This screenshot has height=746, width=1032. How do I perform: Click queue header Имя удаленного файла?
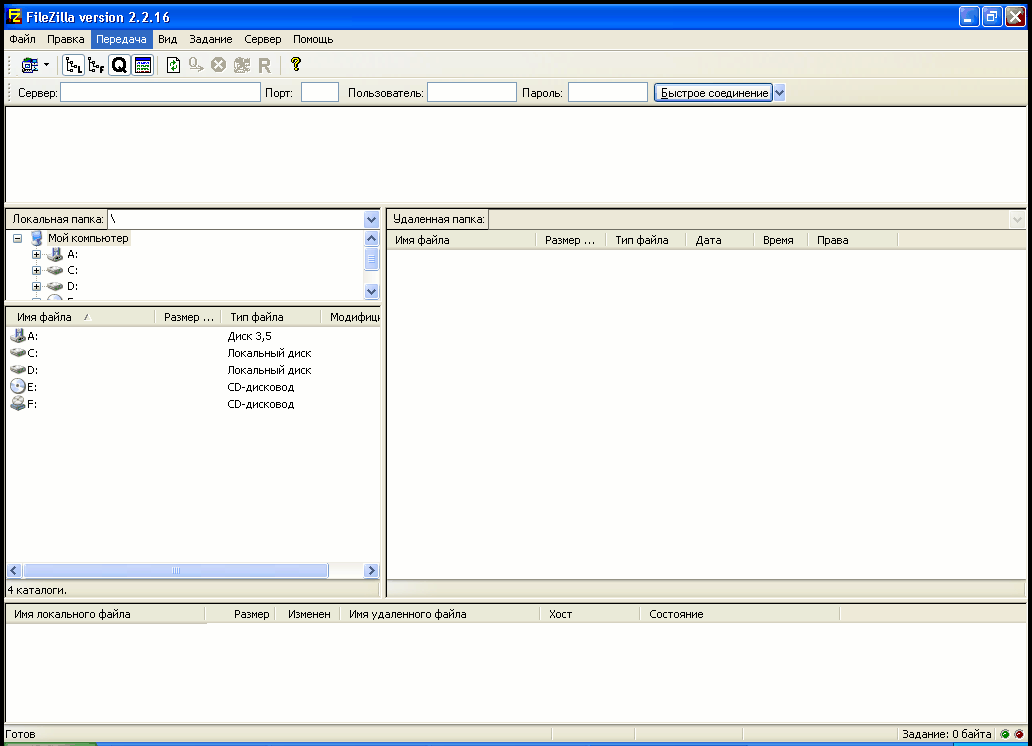tap(439, 614)
